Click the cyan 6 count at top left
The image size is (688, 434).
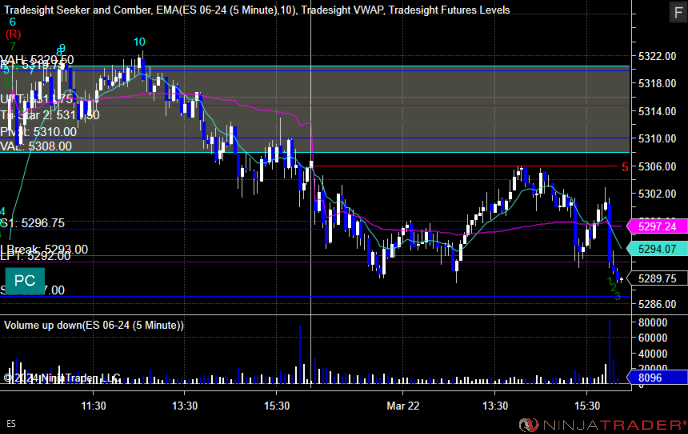point(12,22)
